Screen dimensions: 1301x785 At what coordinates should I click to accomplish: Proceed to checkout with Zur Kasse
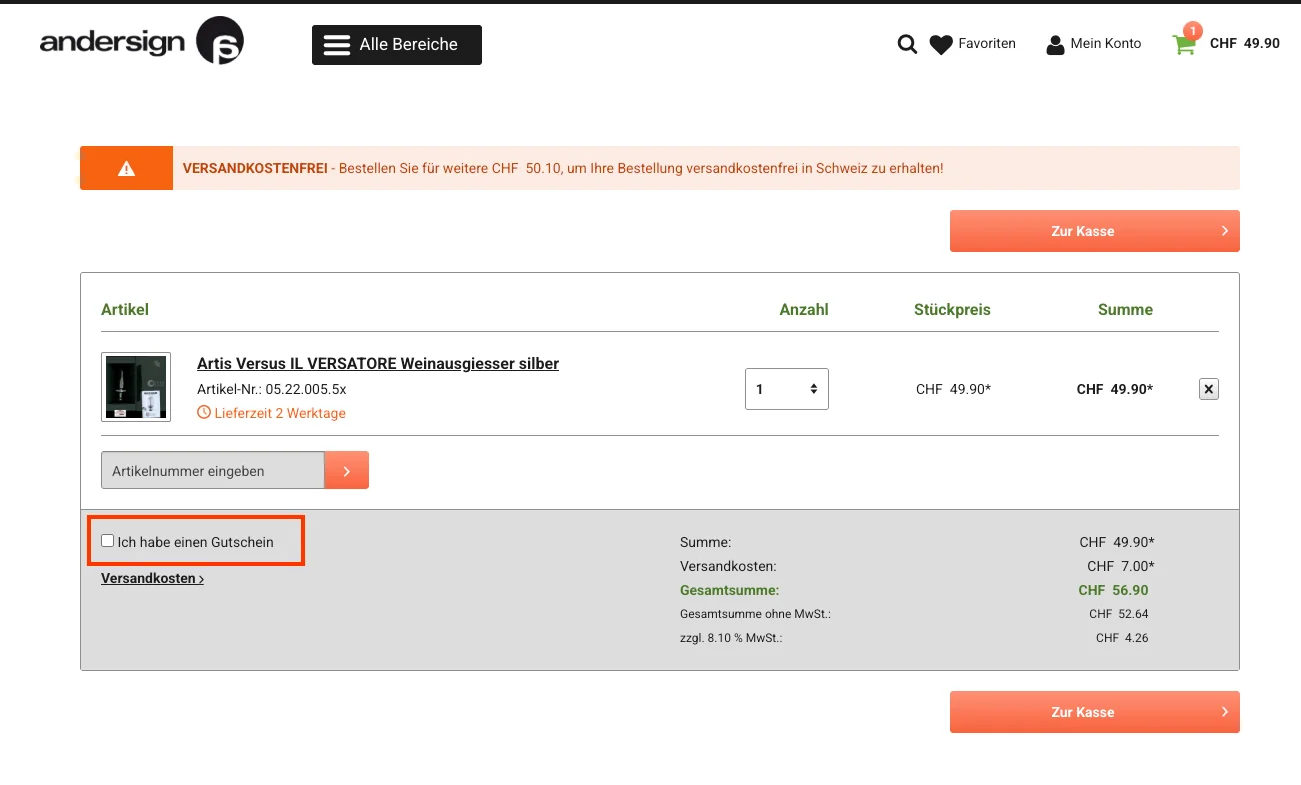point(1094,231)
